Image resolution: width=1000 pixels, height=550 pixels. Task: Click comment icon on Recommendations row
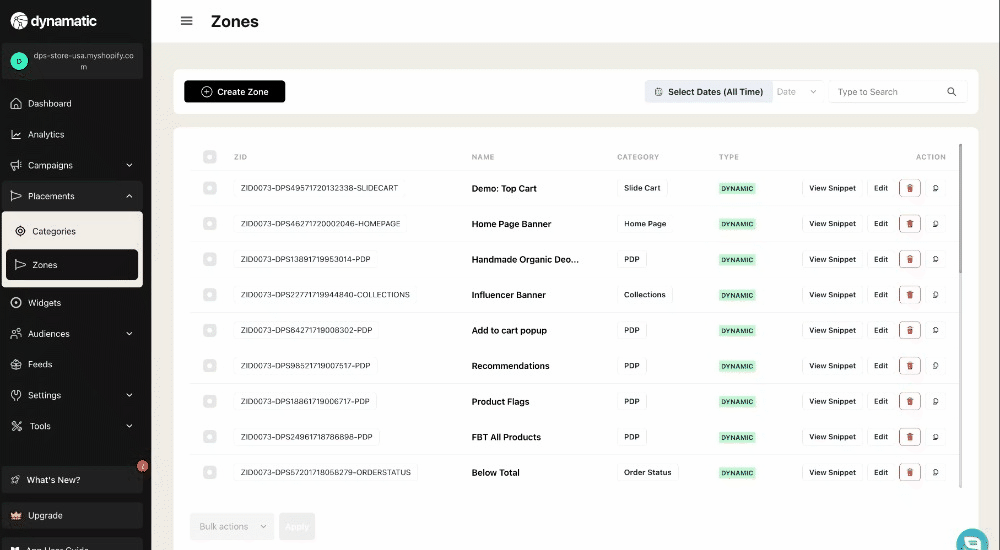[935, 366]
